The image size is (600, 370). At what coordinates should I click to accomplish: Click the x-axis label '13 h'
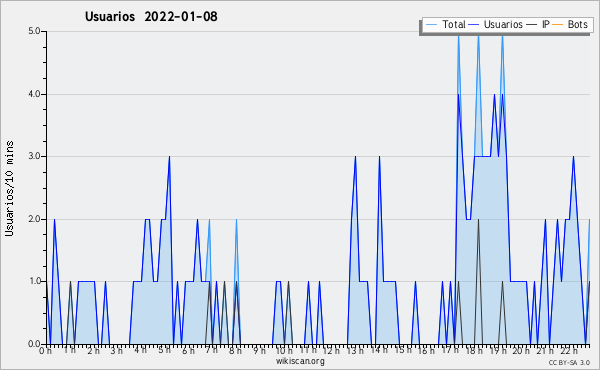point(355,350)
